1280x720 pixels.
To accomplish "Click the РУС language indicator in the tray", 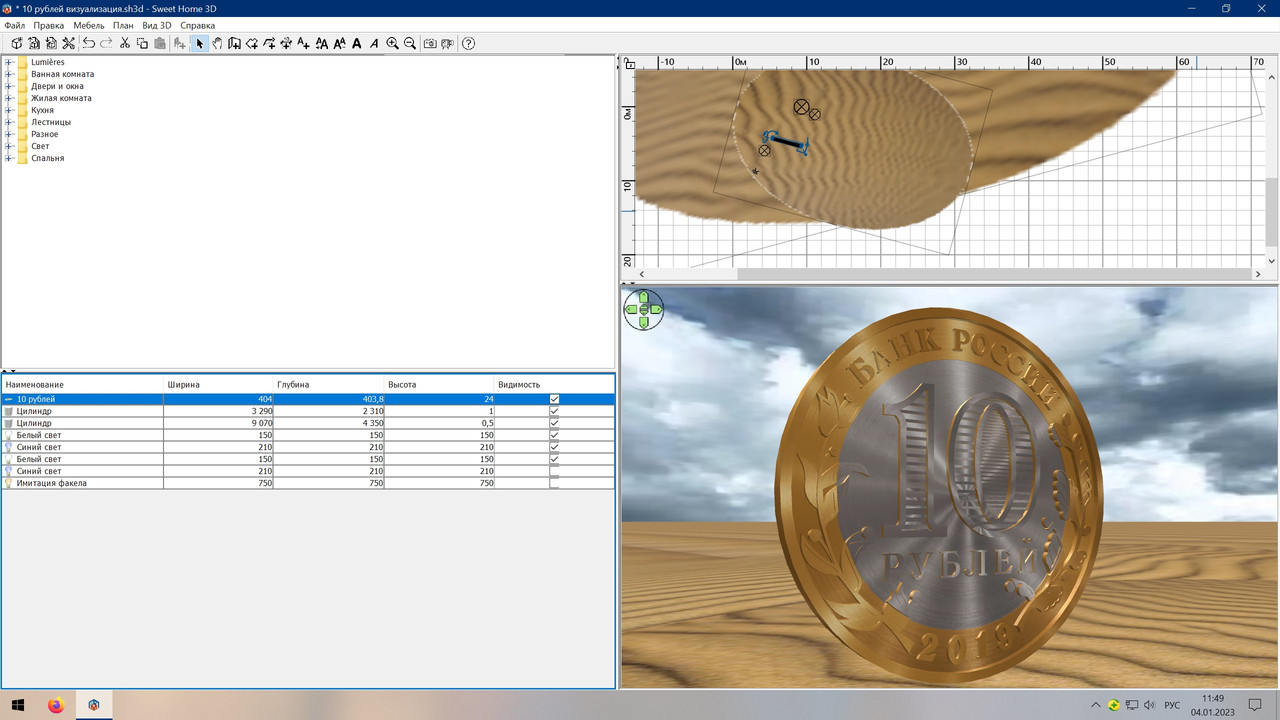I will [x=1172, y=705].
